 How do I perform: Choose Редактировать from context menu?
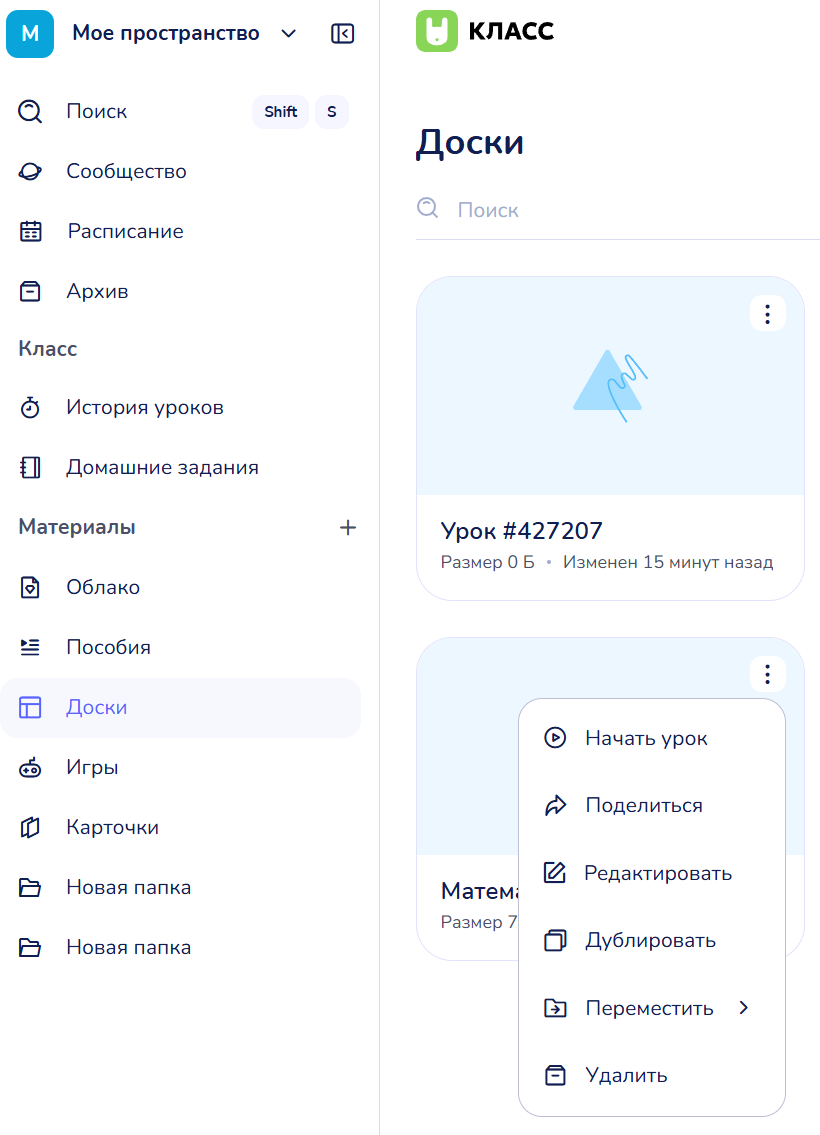pyautogui.click(x=651, y=872)
